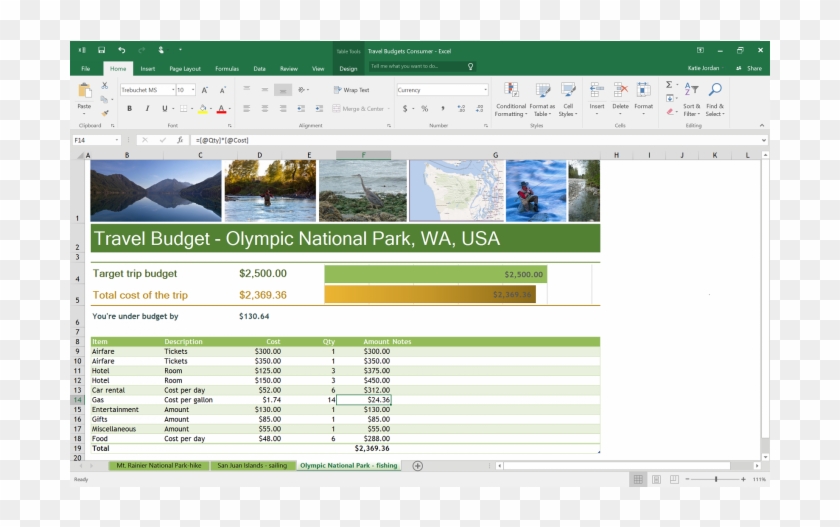Click the Increase Decimal icon
The image size is (840, 527).
click(x=461, y=109)
